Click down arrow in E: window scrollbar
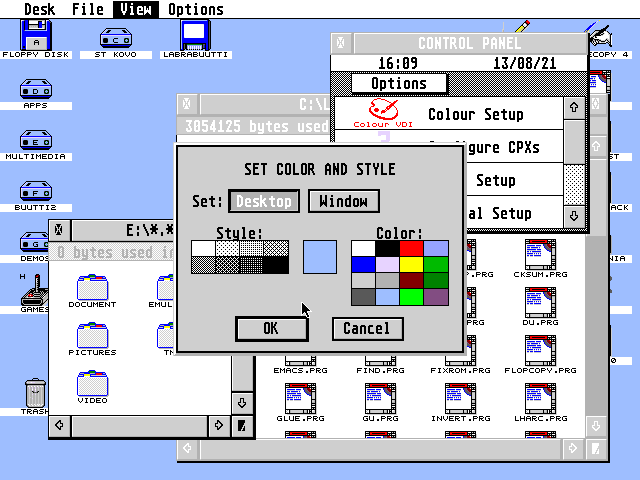Screen dimensions: 640x480 coord(242,403)
